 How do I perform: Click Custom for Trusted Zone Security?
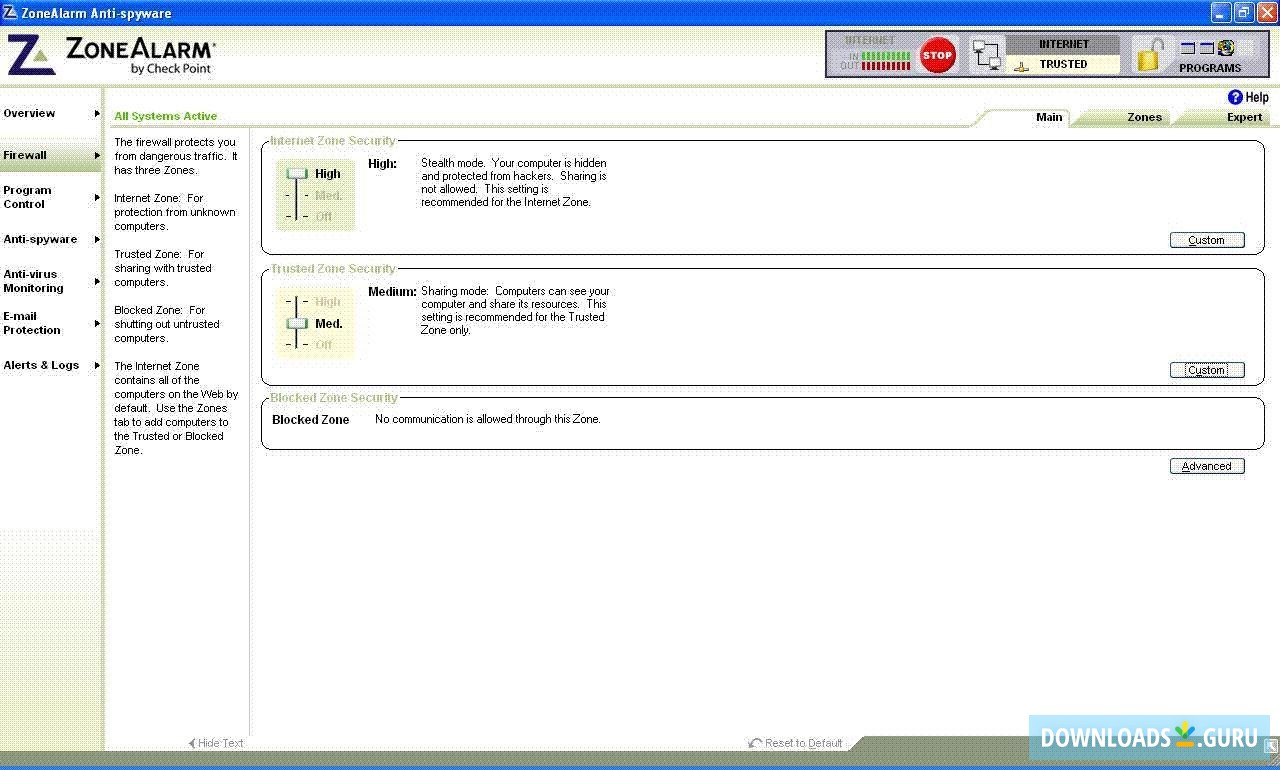[1207, 370]
